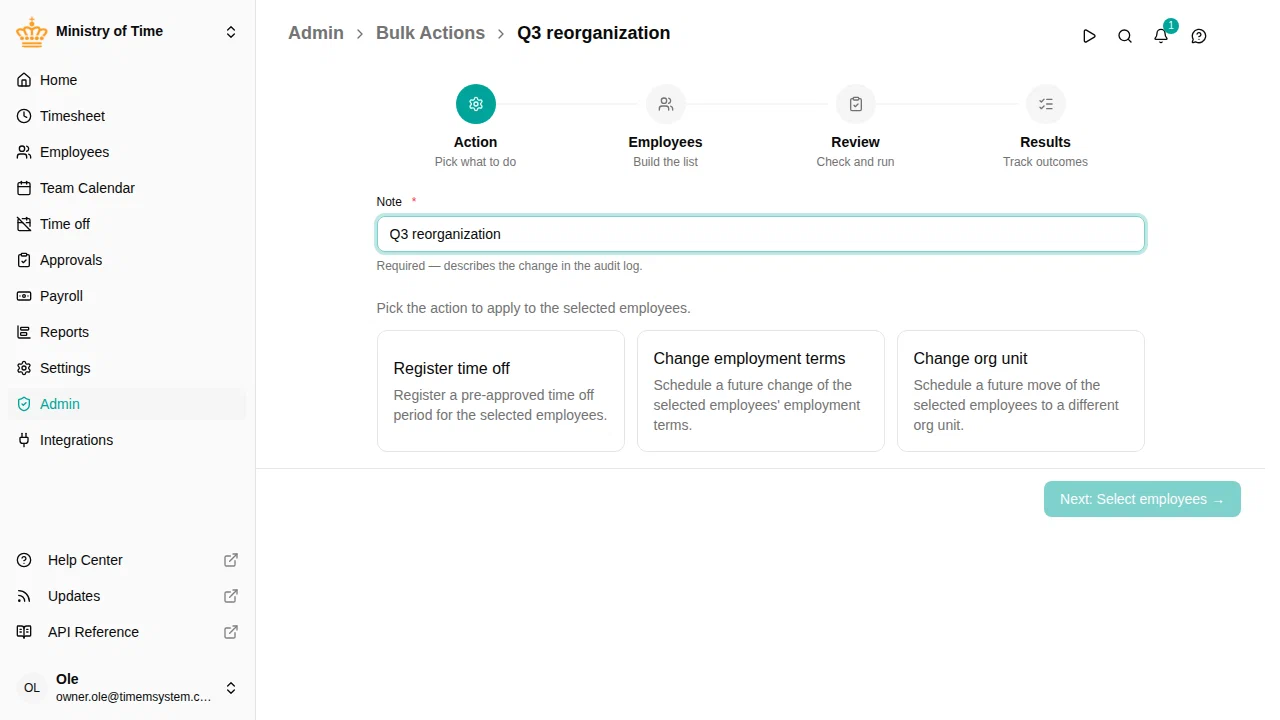Click the Ministry of Time crown logo

(x=32, y=32)
